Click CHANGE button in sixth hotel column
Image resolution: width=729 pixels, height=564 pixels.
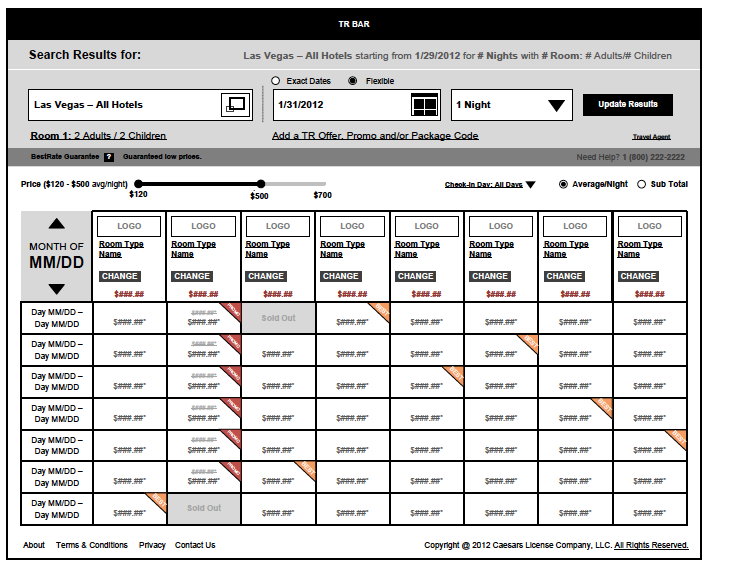pos(490,276)
